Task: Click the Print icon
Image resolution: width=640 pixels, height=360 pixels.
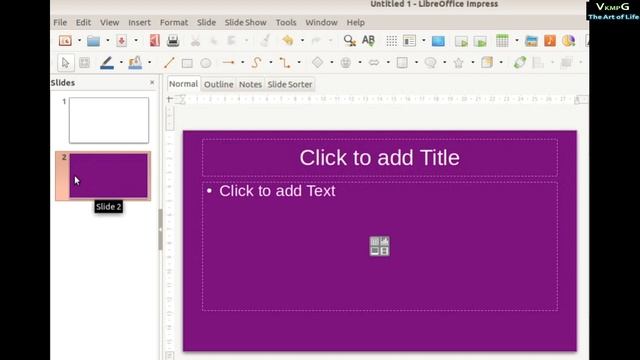Action: [x=173, y=40]
